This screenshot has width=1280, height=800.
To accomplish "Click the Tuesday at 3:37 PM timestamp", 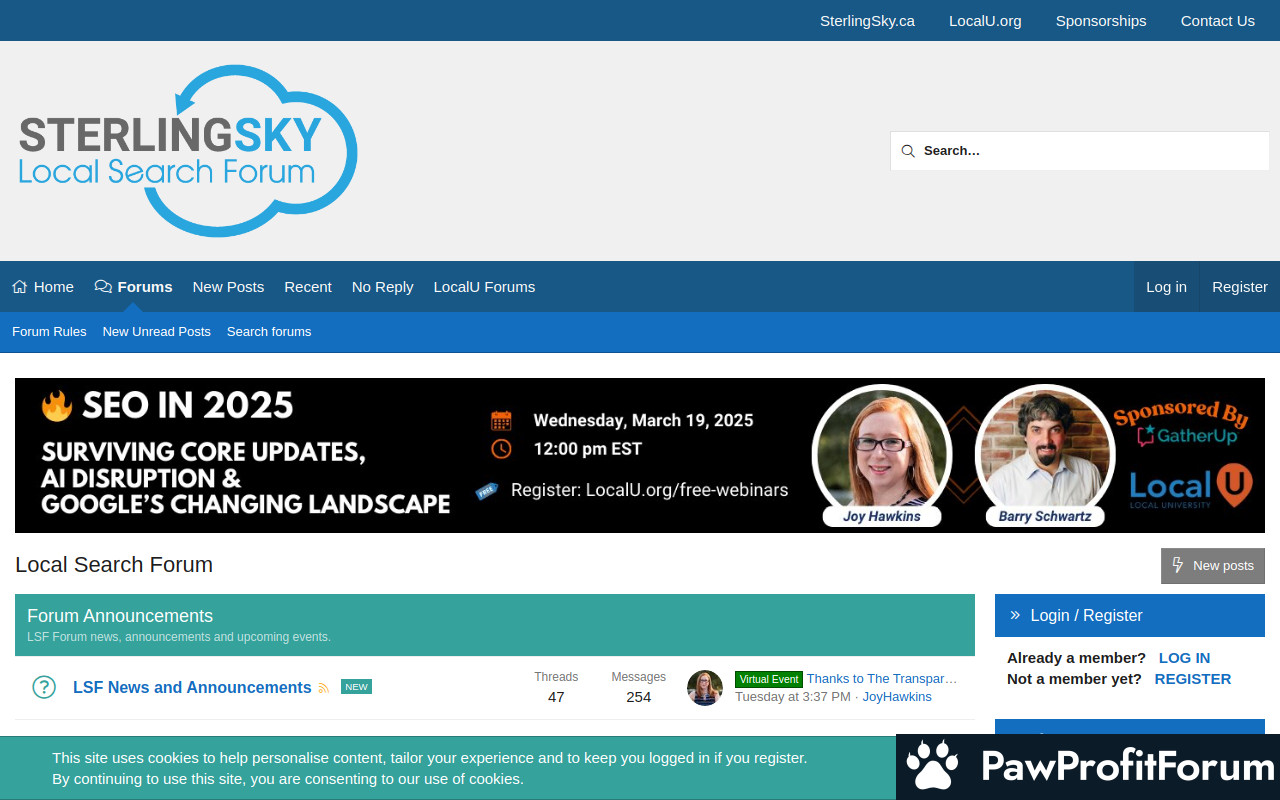I will (x=793, y=697).
